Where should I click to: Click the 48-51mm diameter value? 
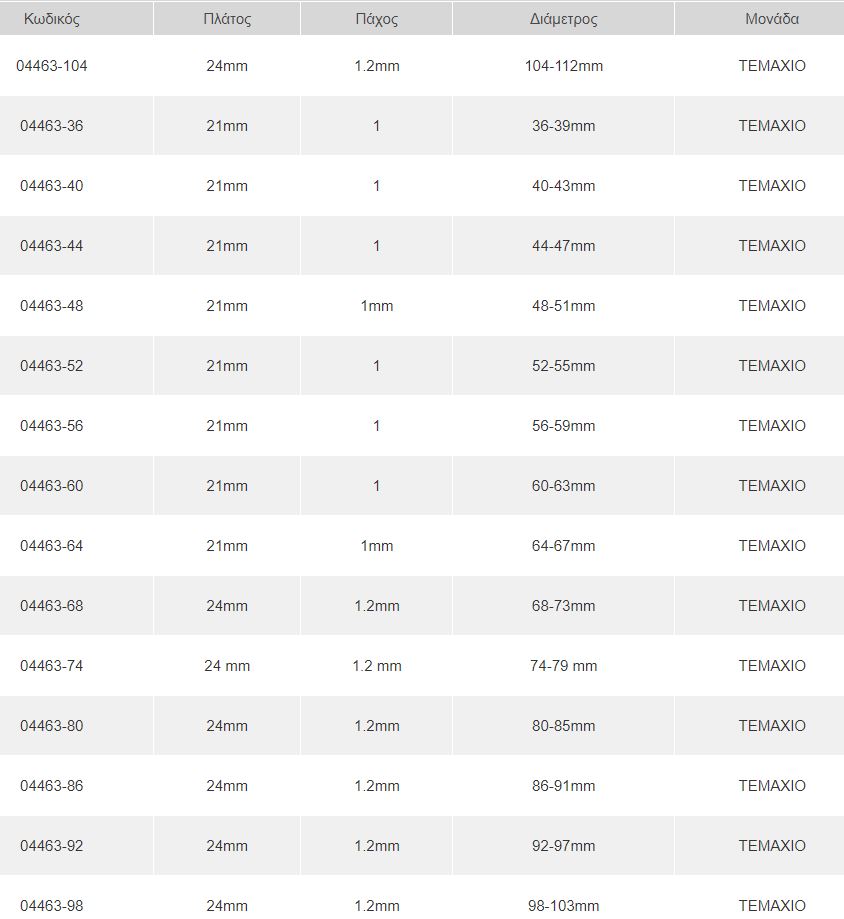[x=563, y=306]
